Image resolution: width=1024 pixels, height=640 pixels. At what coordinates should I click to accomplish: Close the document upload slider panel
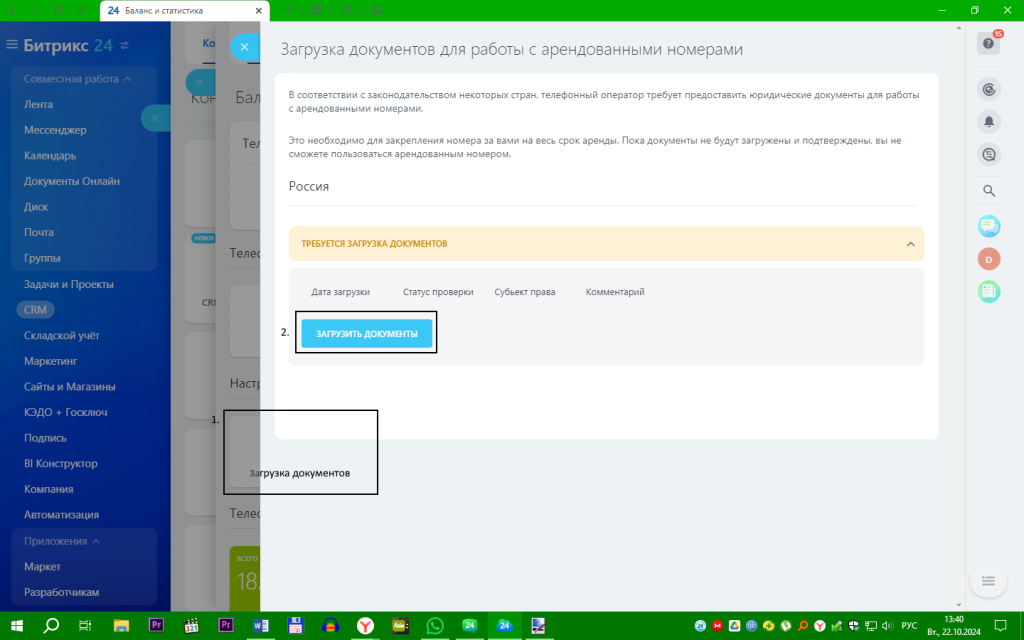[245, 47]
